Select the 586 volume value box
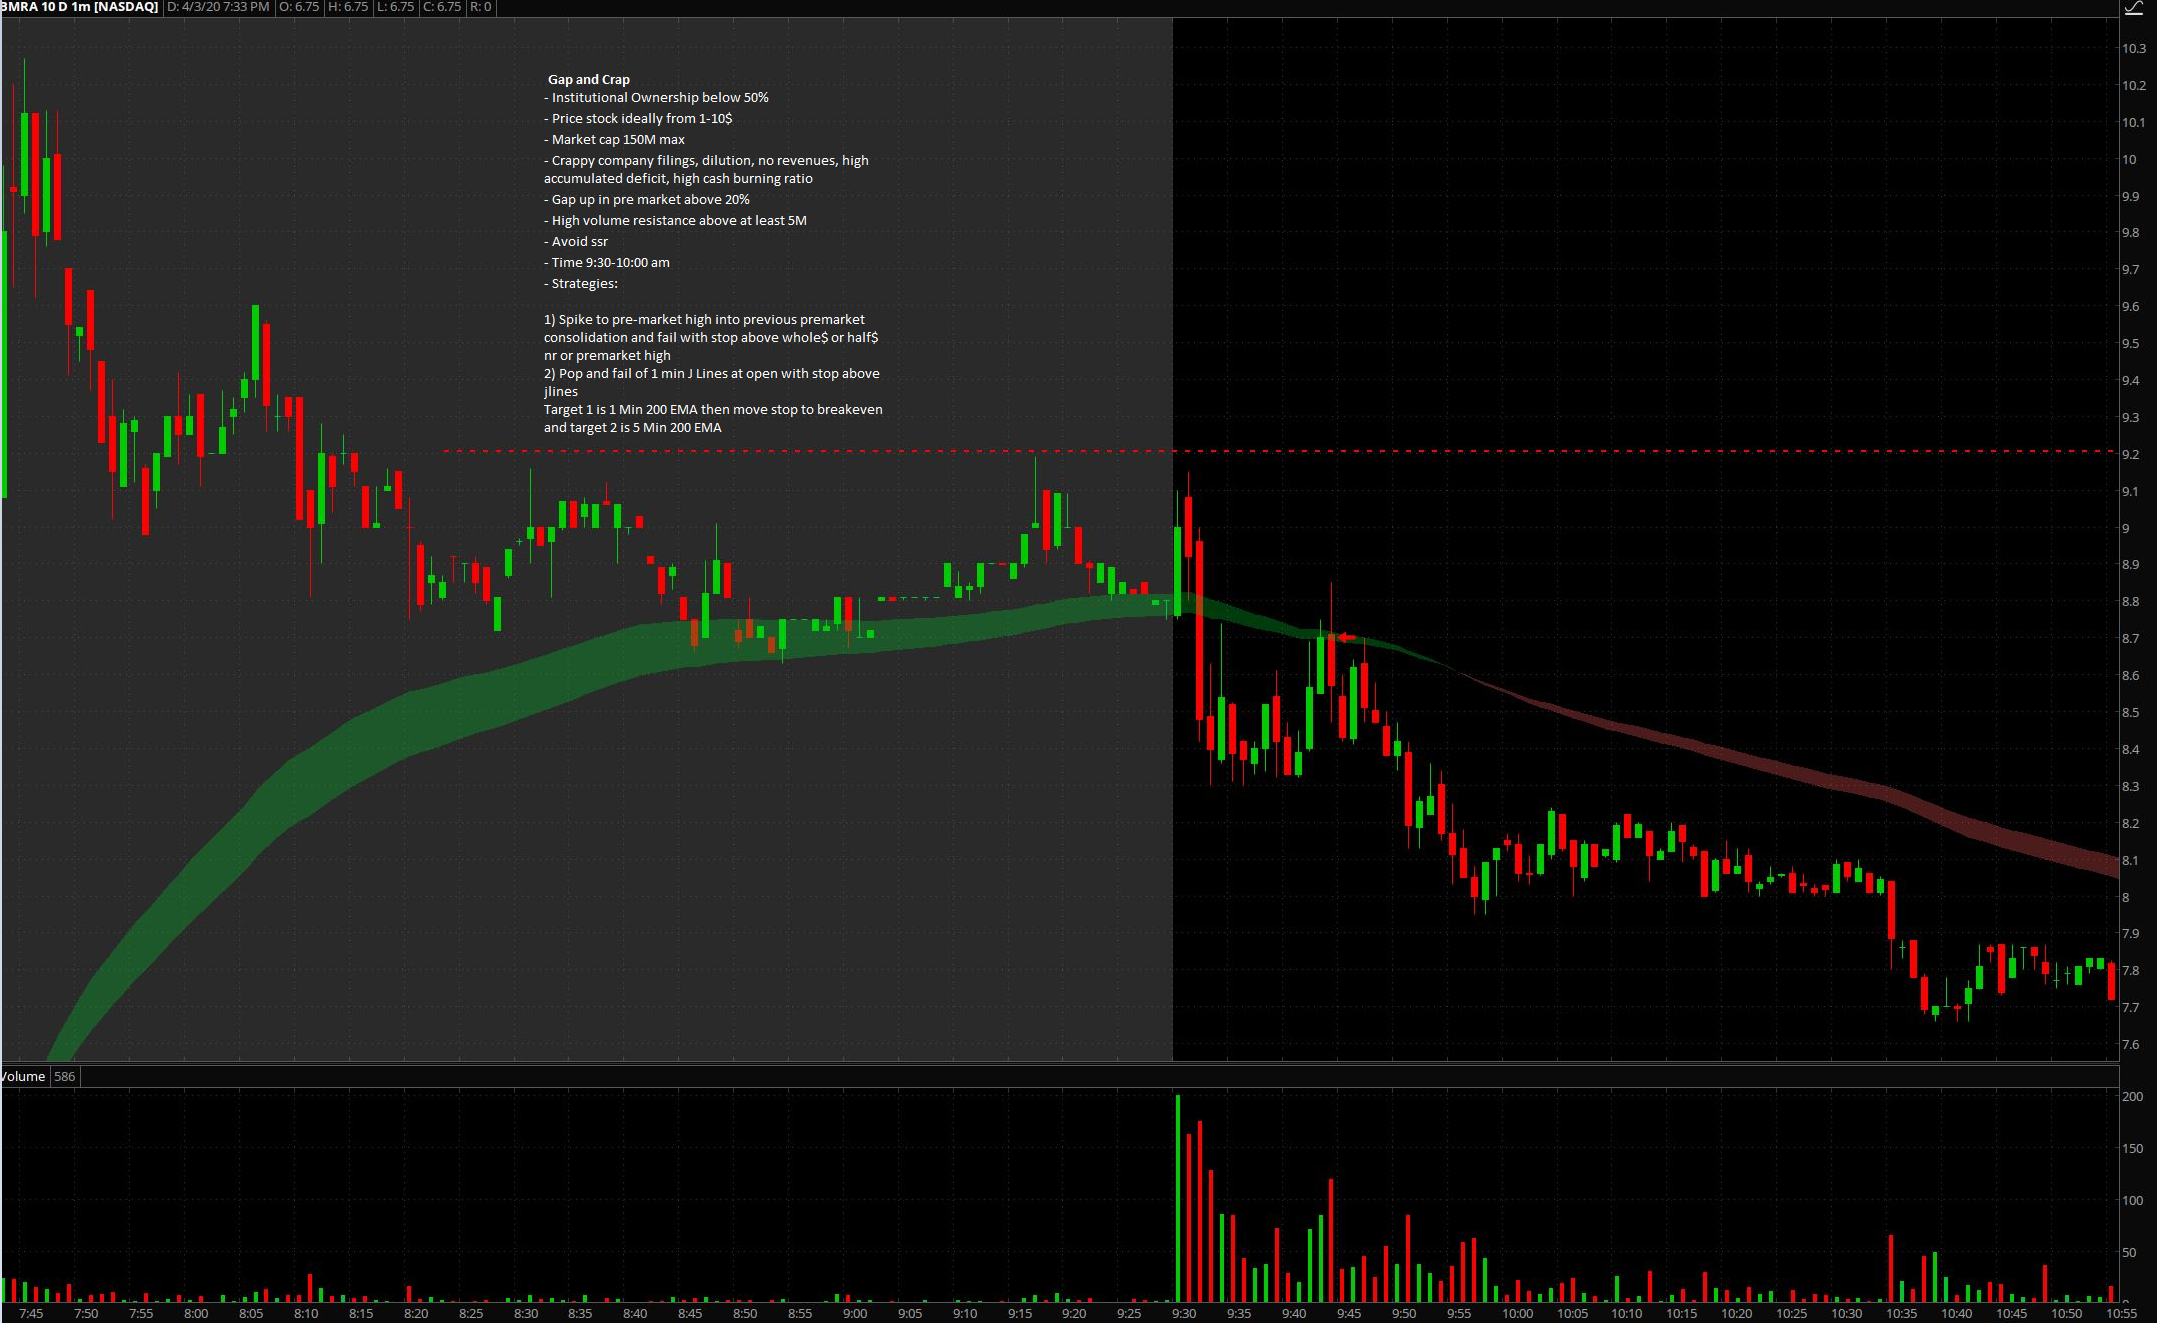 point(65,1076)
